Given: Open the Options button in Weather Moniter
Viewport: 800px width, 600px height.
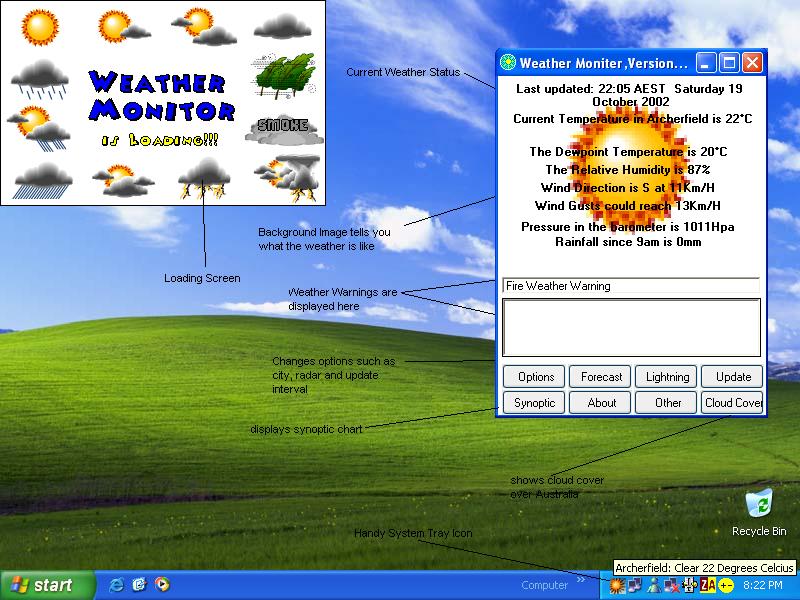Looking at the screenshot, I should [534, 377].
